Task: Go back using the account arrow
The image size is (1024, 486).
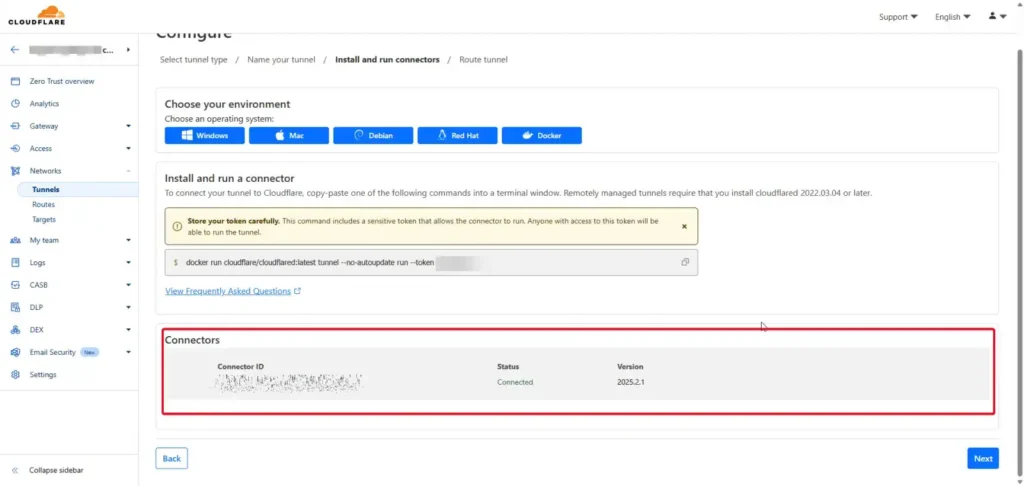Action: tap(15, 50)
